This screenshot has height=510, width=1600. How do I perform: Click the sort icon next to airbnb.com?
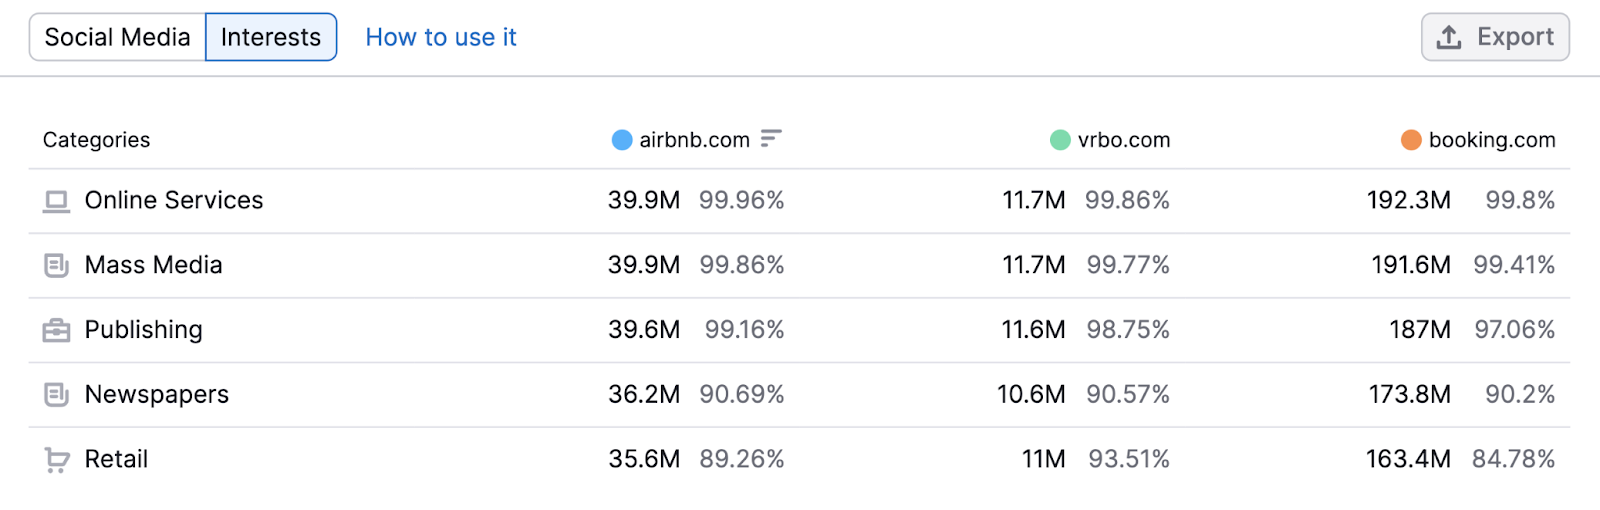click(770, 139)
